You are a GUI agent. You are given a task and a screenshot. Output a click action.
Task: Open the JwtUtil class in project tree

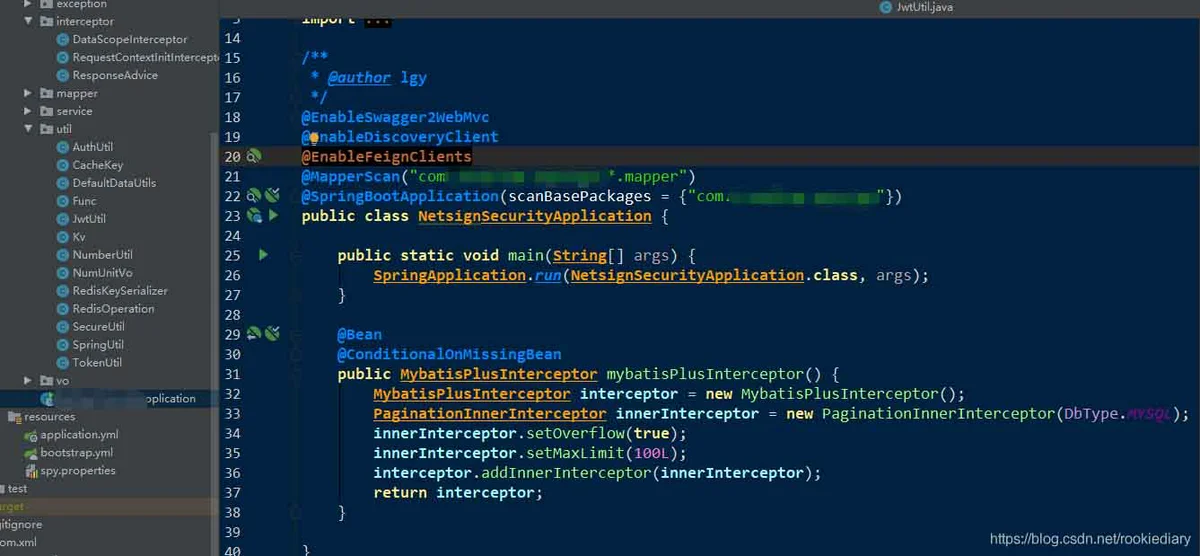89,219
